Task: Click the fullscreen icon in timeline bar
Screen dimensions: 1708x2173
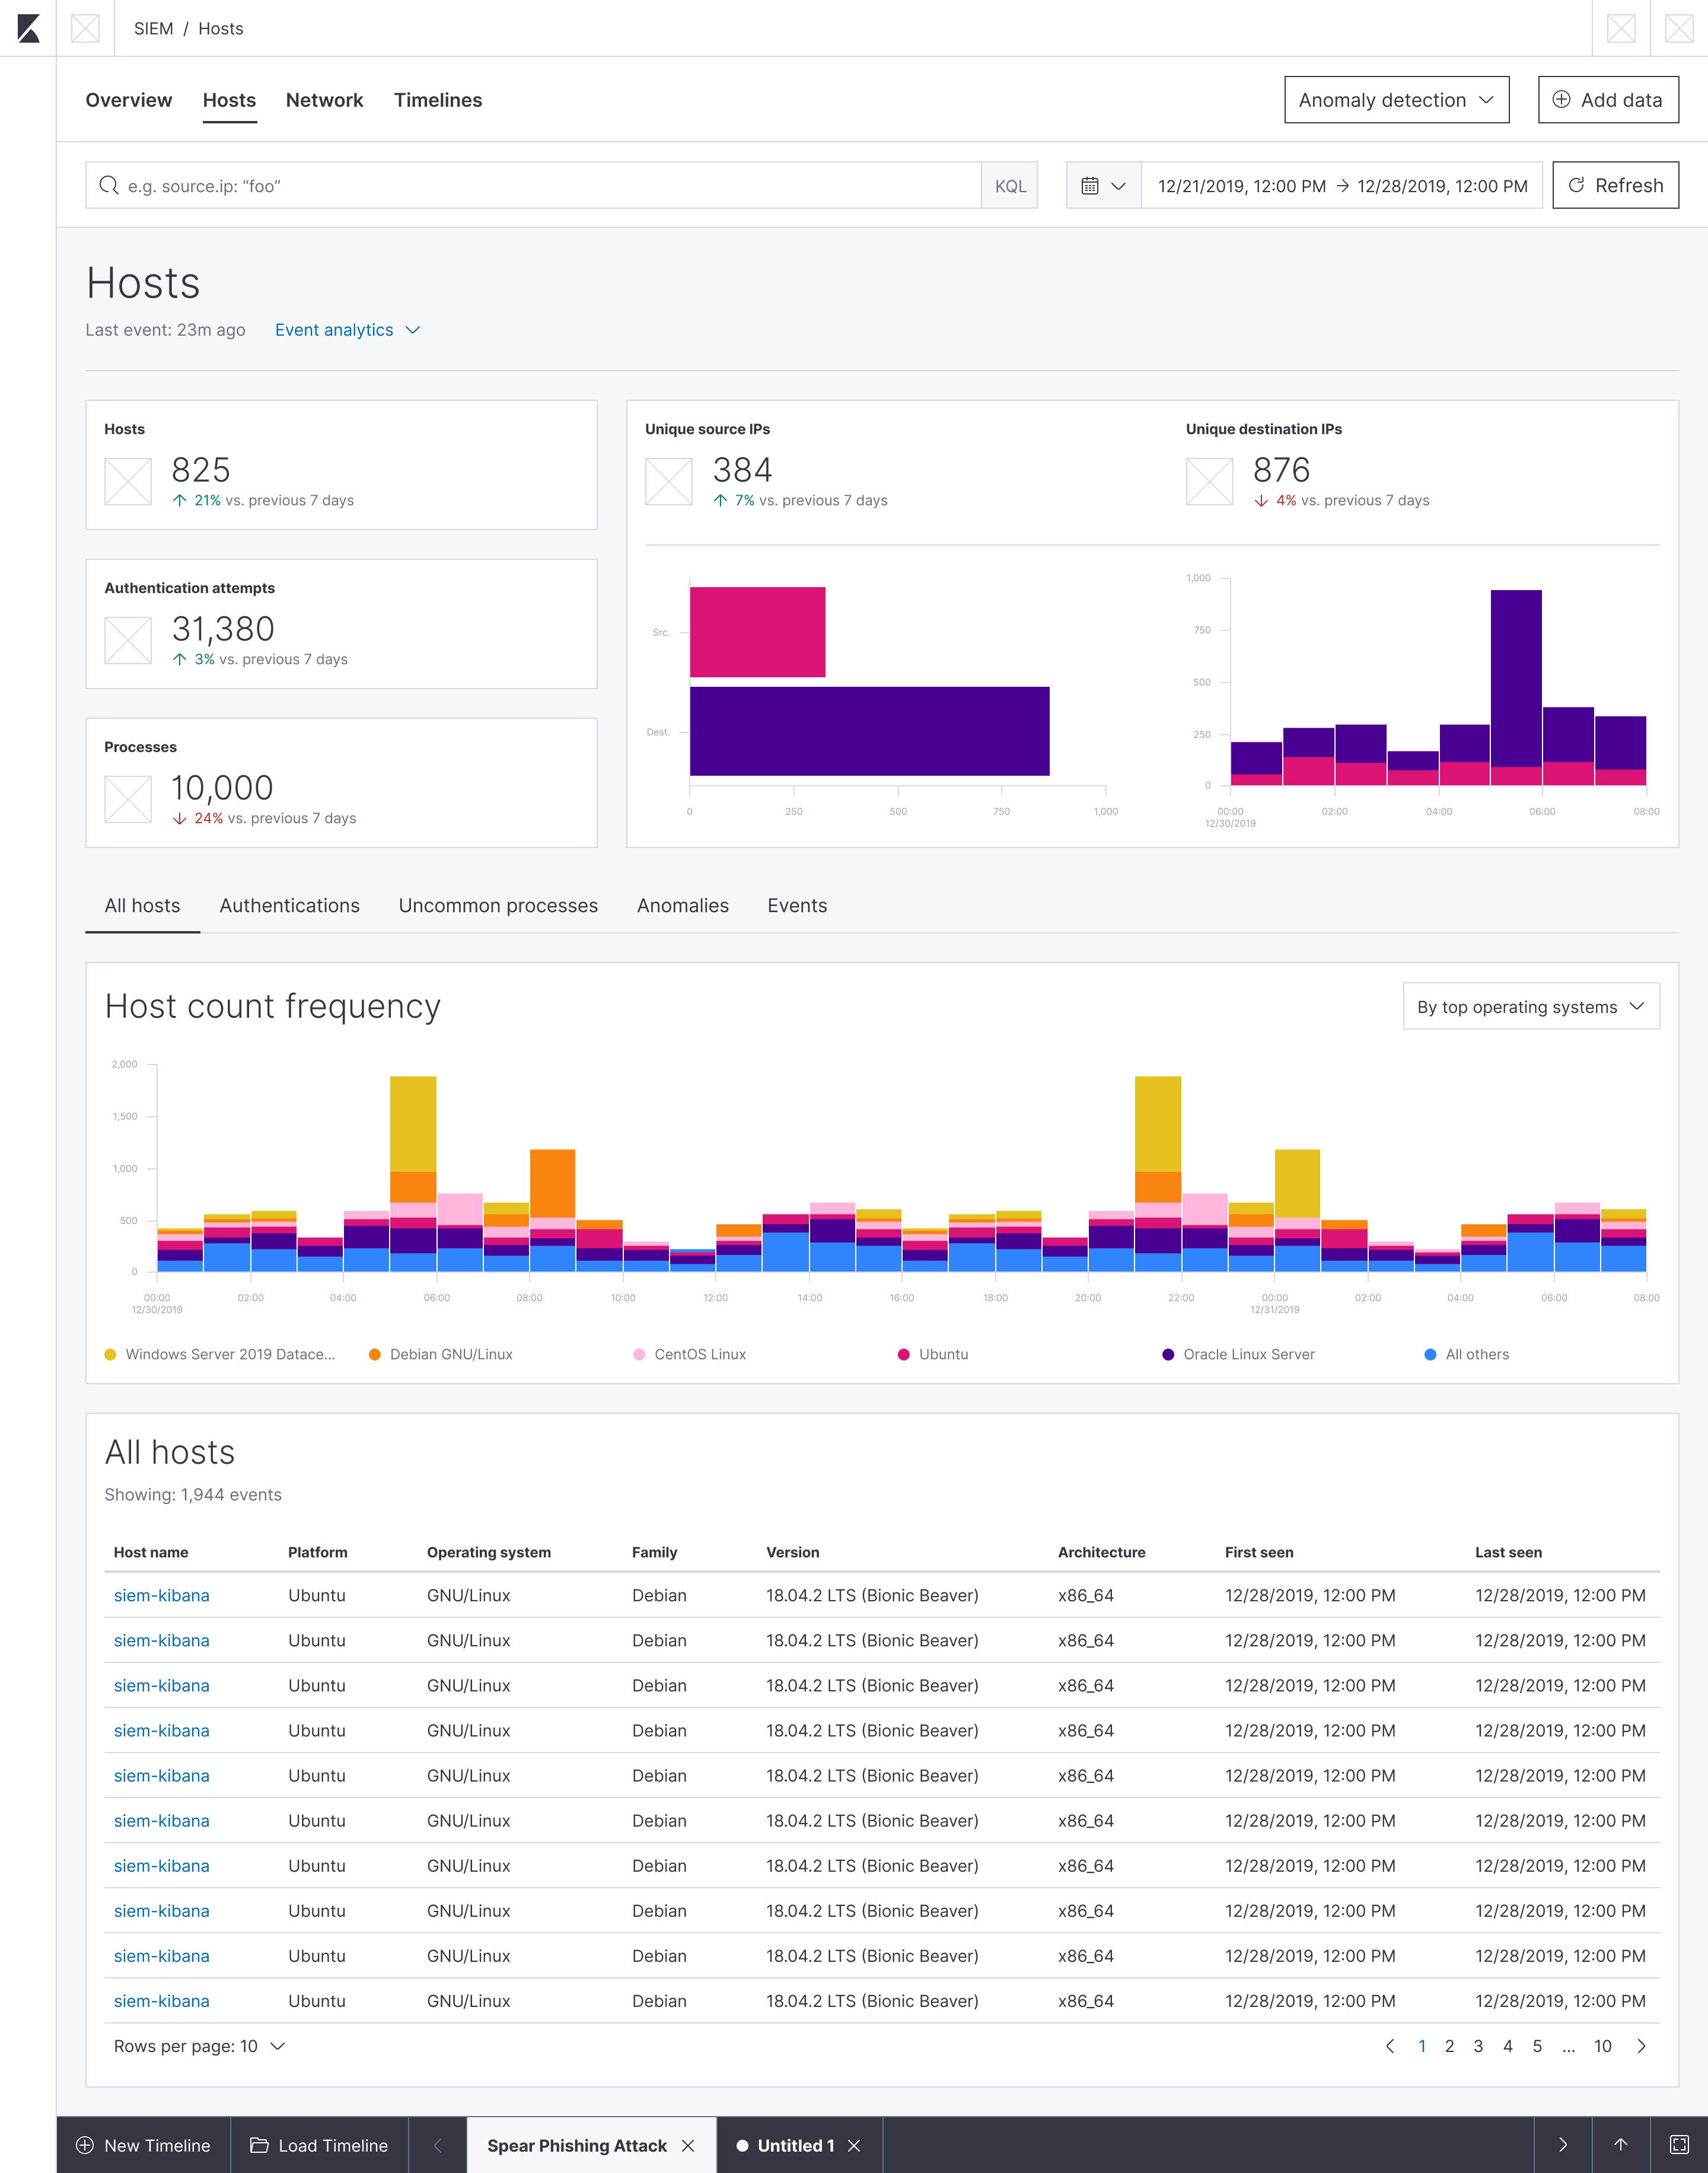Action: pyautogui.click(x=1679, y=2144)
